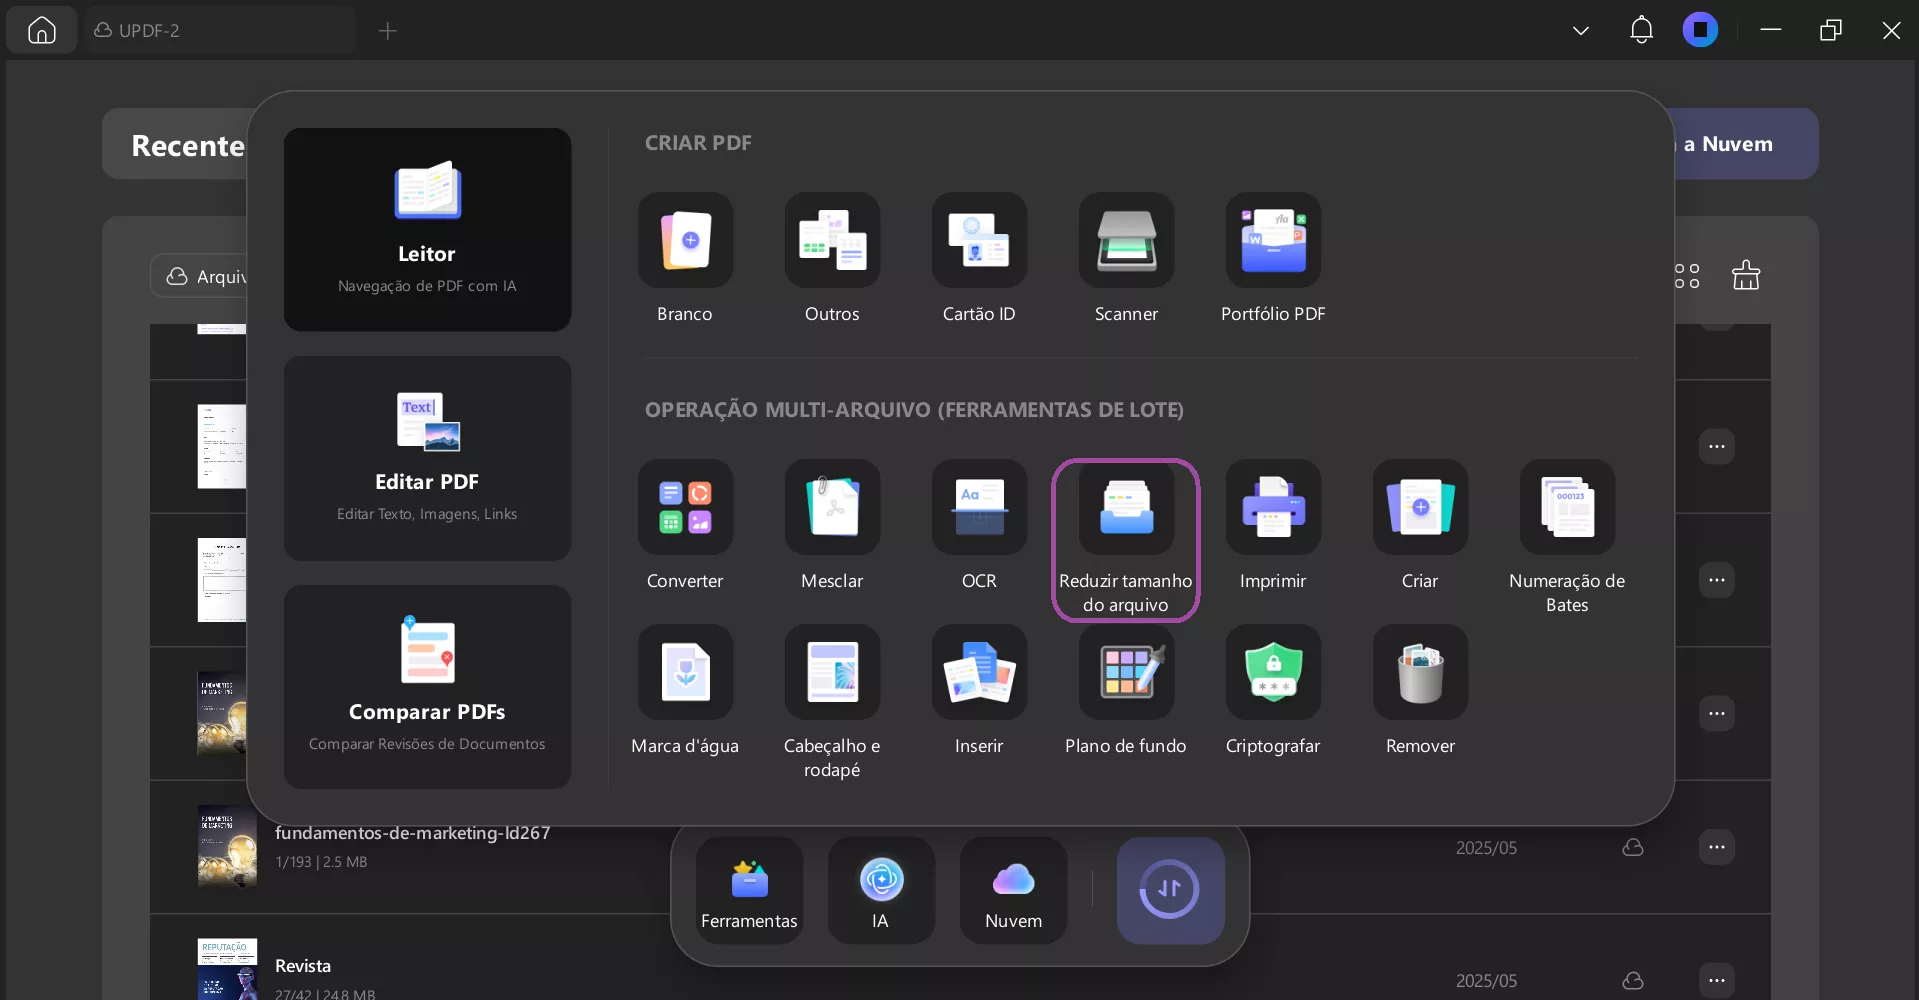Switch to the Ferramentas tab
The image size is (1919, 1000).
(x=749, y=891)
